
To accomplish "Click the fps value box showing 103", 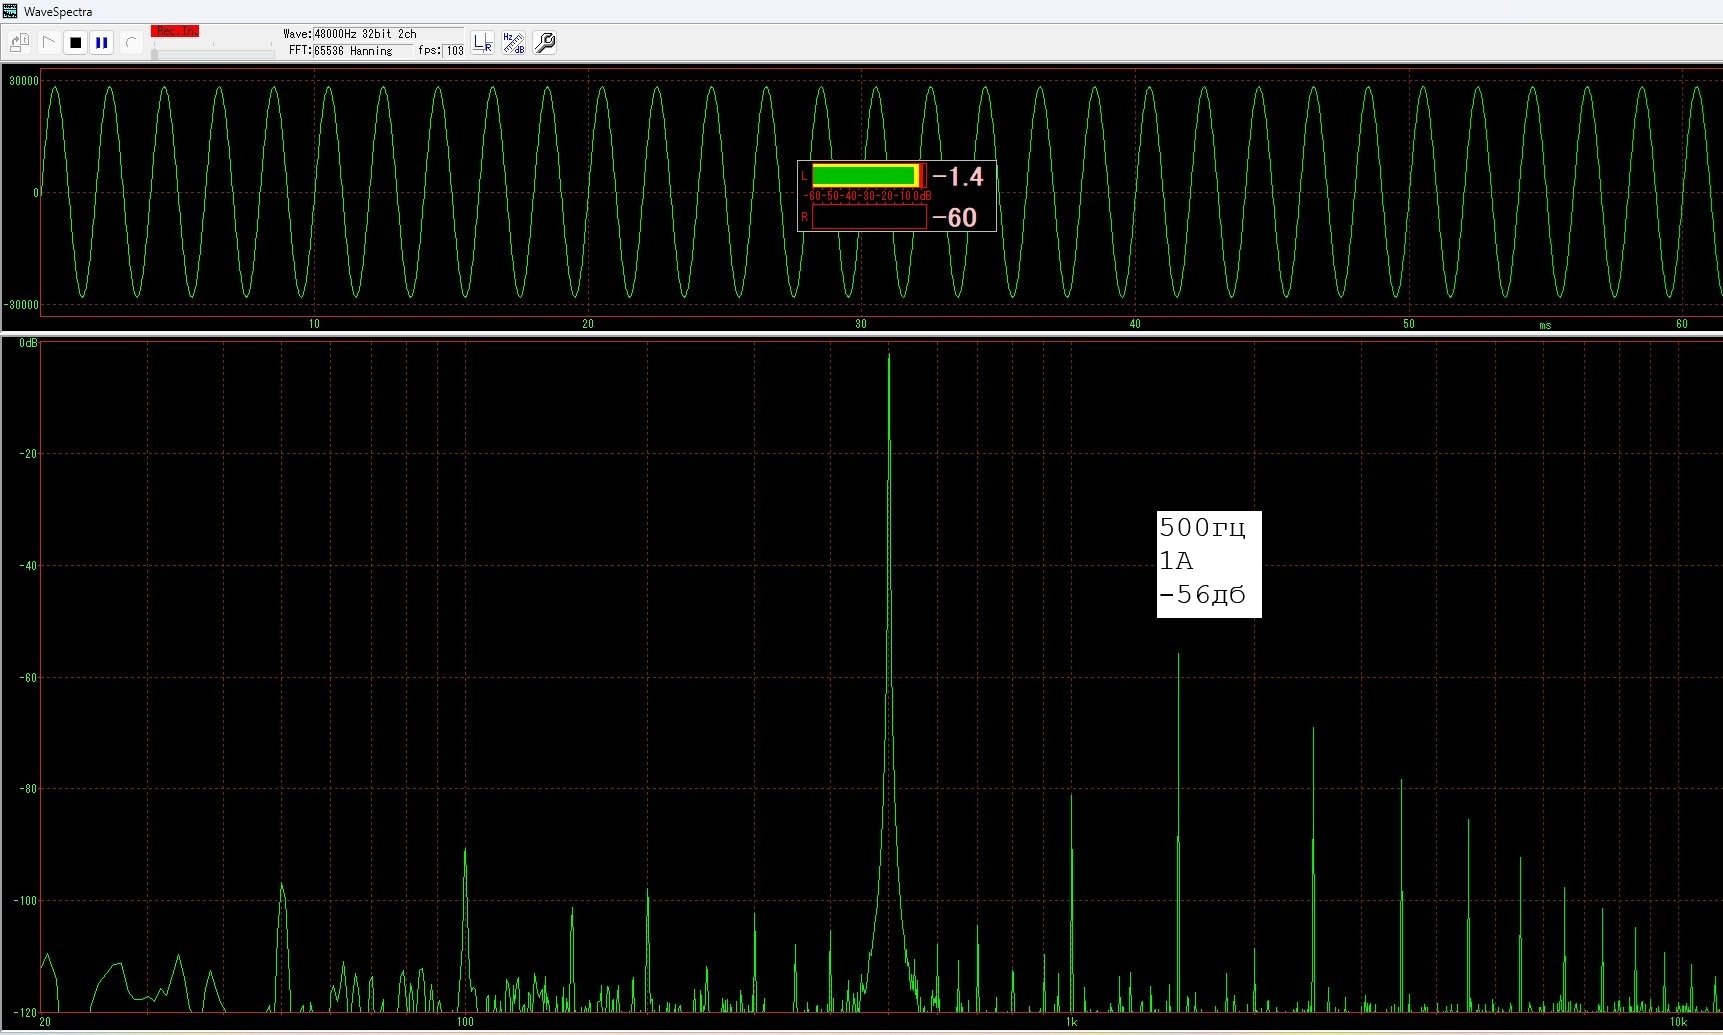I will 455,51.
